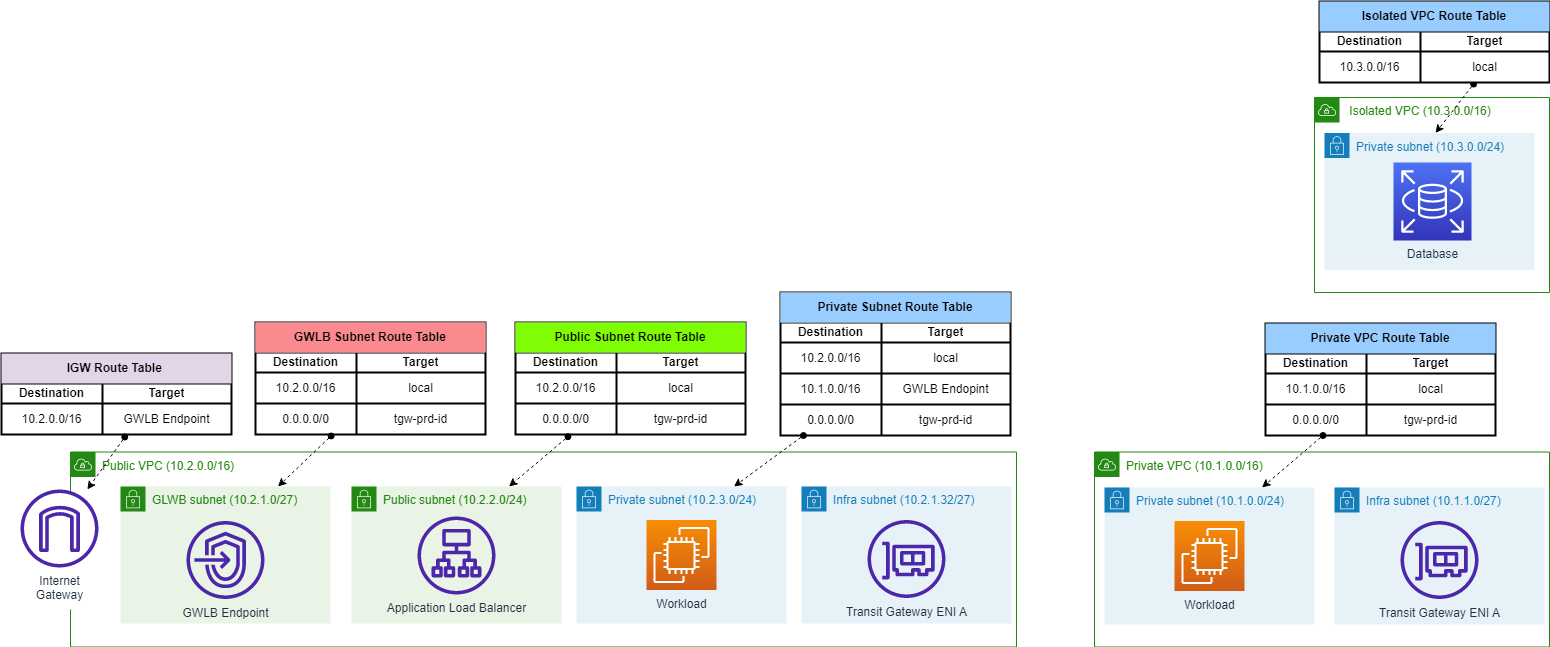Select Transit Gateway ENI icon in Private VPC
Image resolution: width=1550 pixels, height=647 pixels.
pos(1439,559)
